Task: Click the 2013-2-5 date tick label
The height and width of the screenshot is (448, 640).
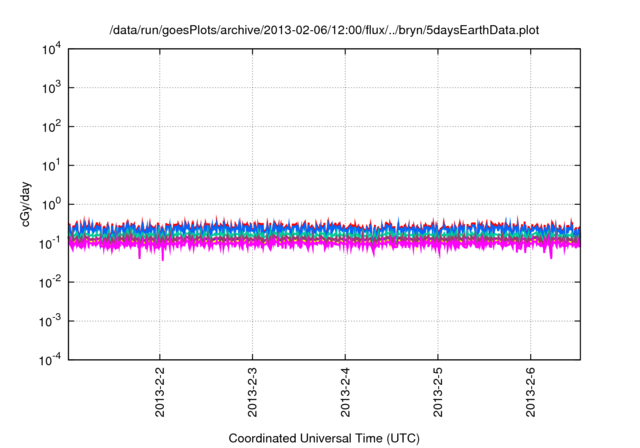Action: [438, 392]
